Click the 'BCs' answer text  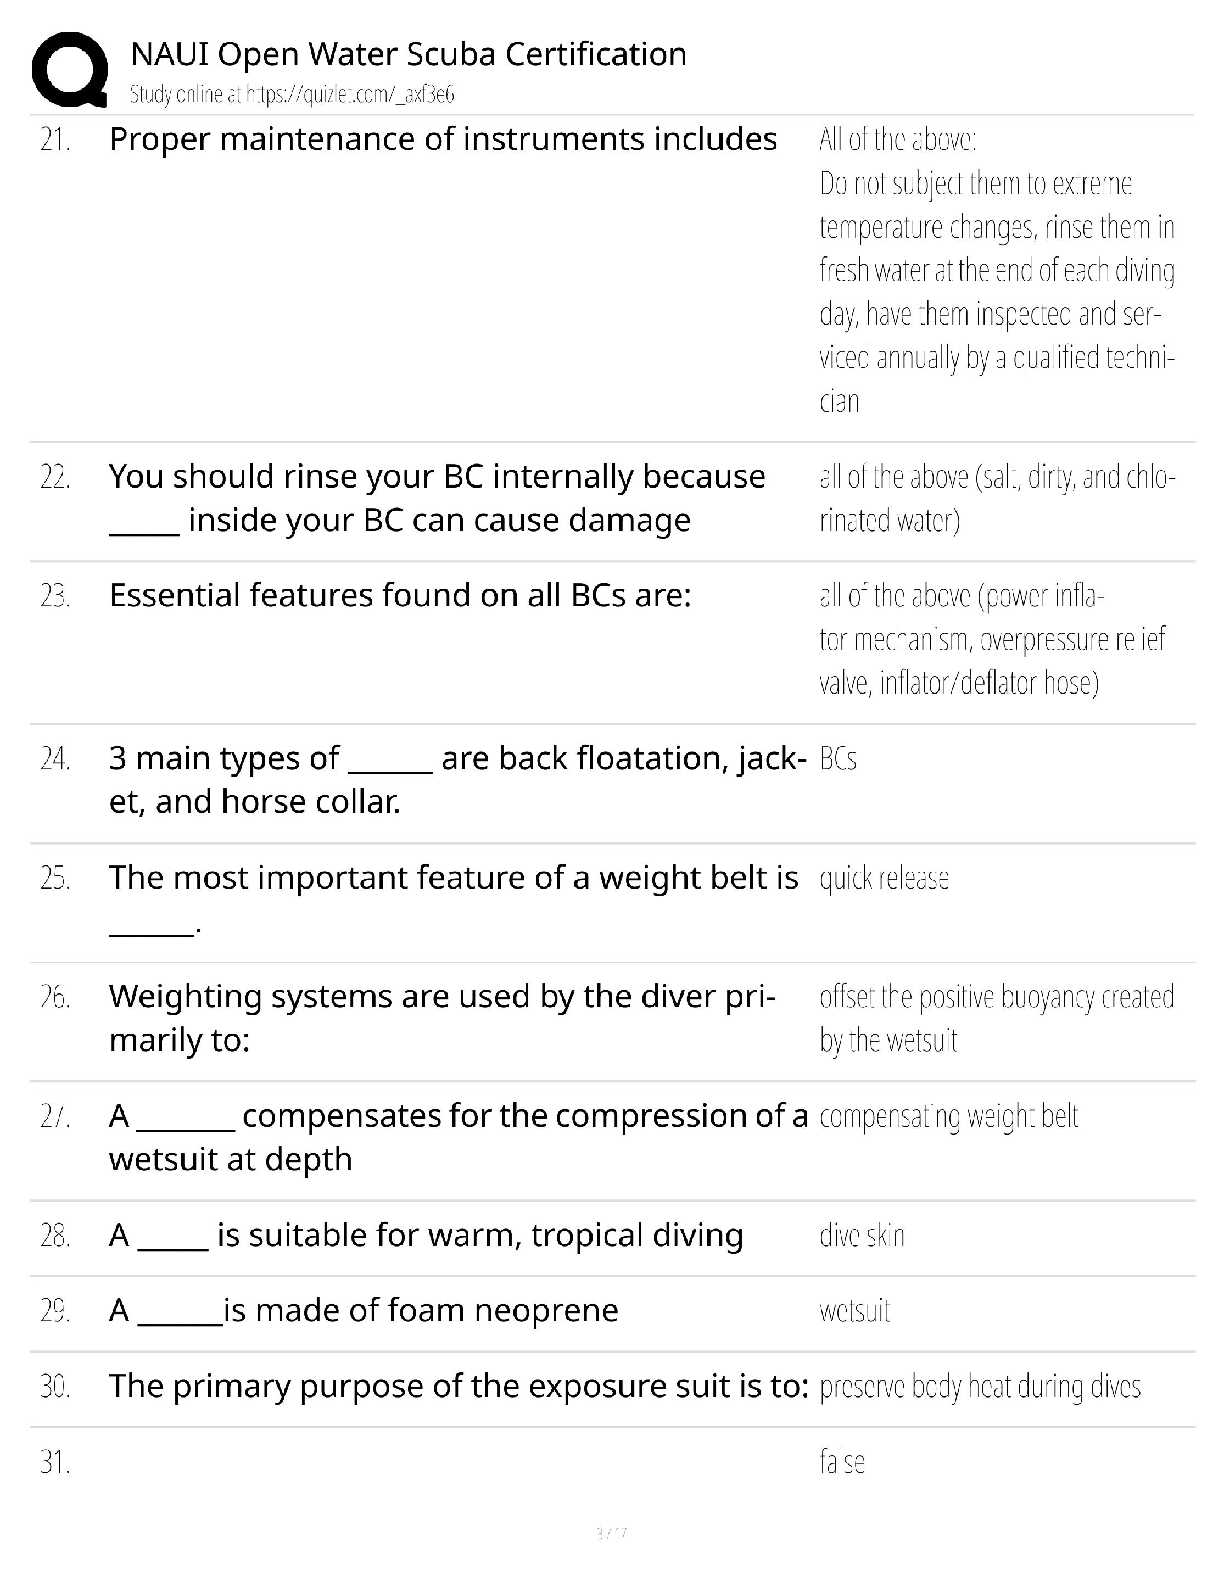(838, 760)
